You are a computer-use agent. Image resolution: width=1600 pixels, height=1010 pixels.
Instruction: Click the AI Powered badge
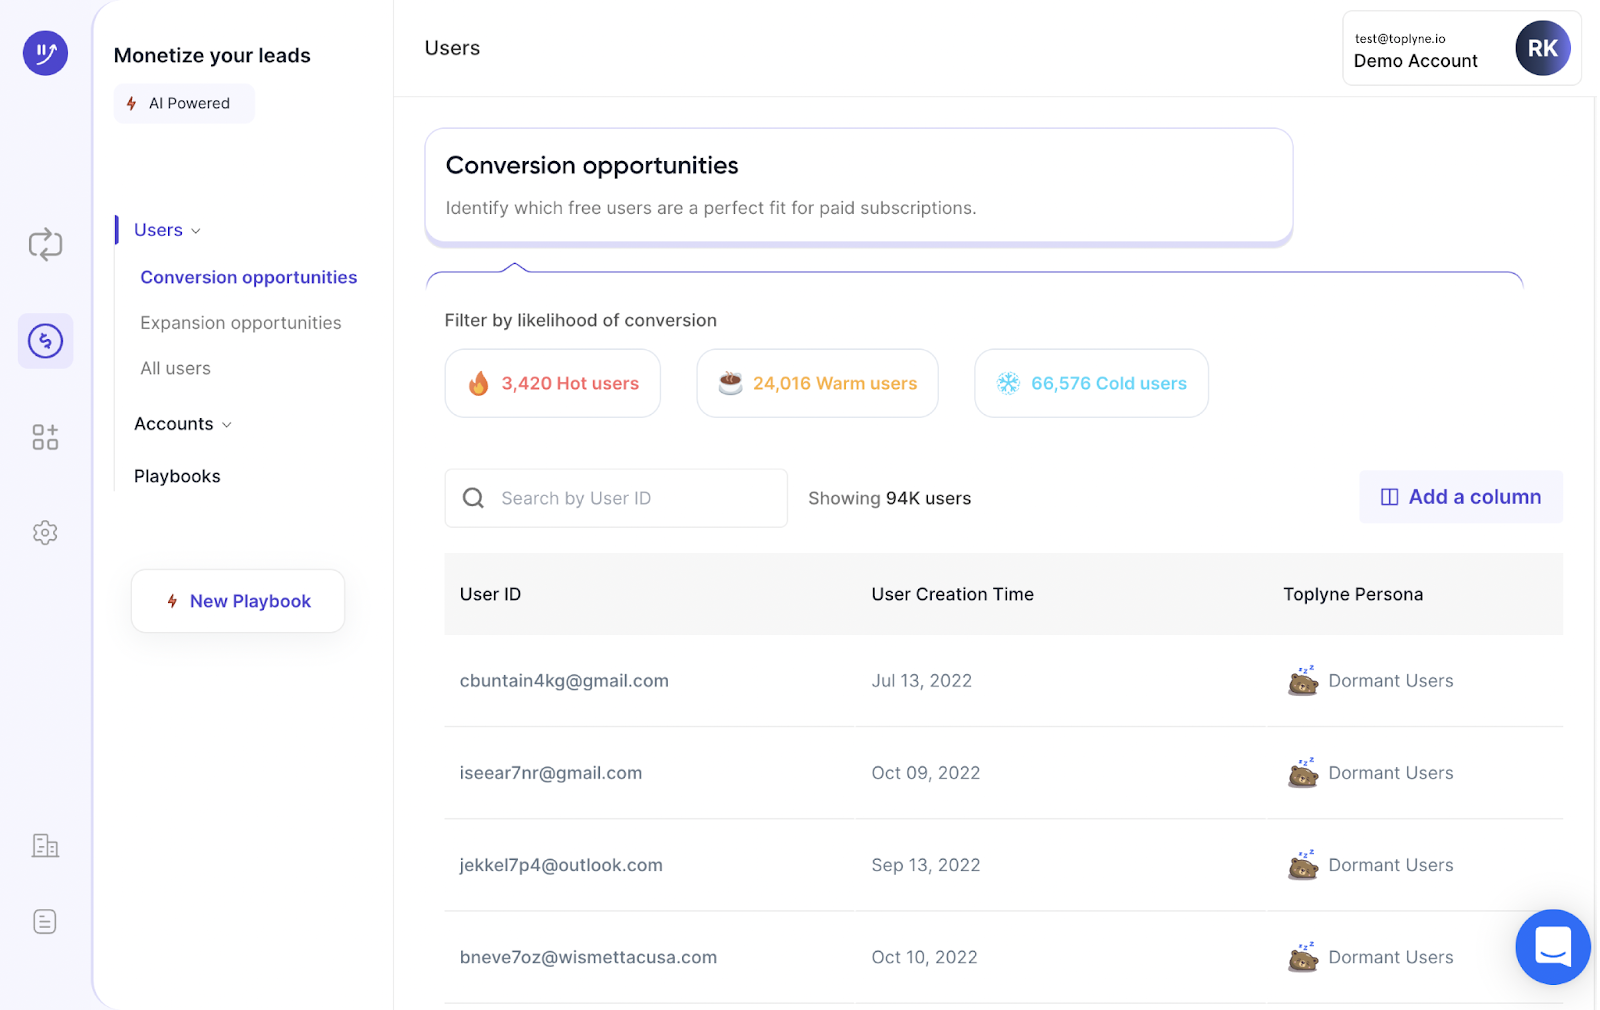coord(184,103)
